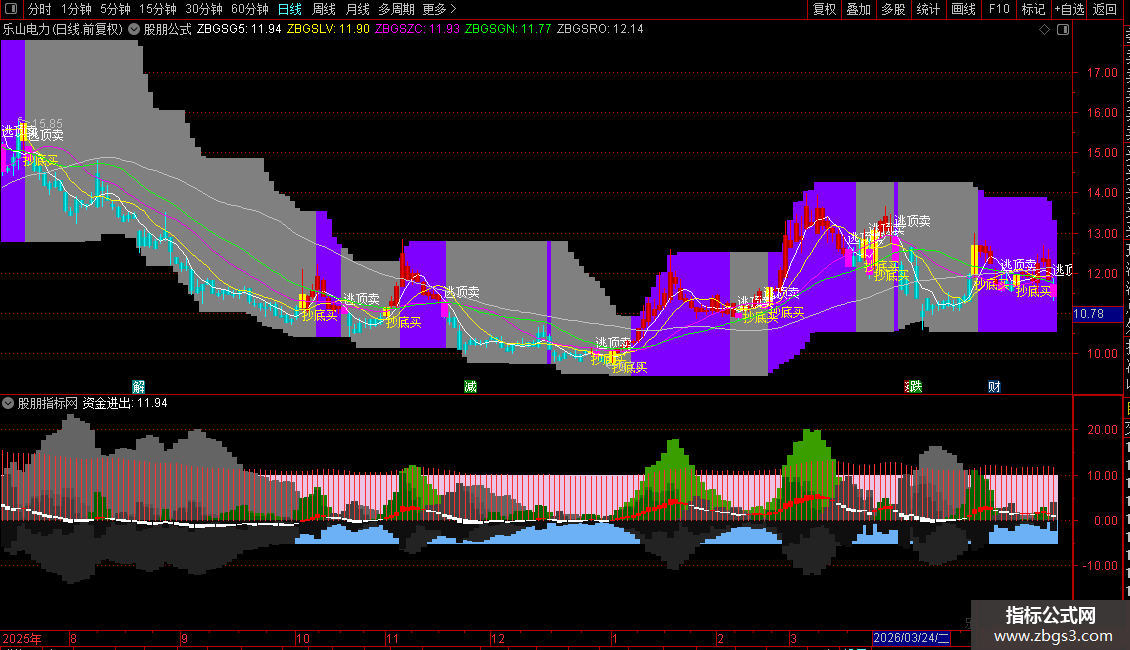The height and width of the screenshot is (650, 1130).
Task: Open F10 company info
Action: coord(999,9)
